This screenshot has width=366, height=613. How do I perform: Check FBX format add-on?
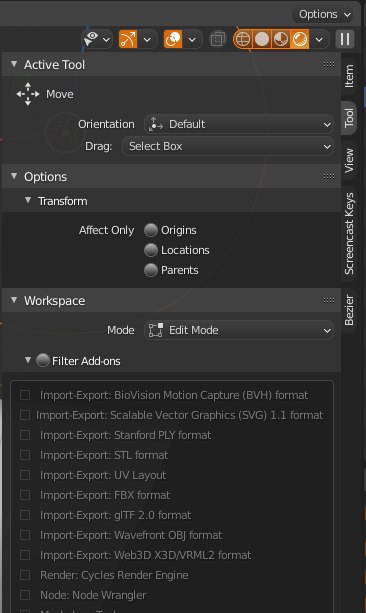pos(25,495)
